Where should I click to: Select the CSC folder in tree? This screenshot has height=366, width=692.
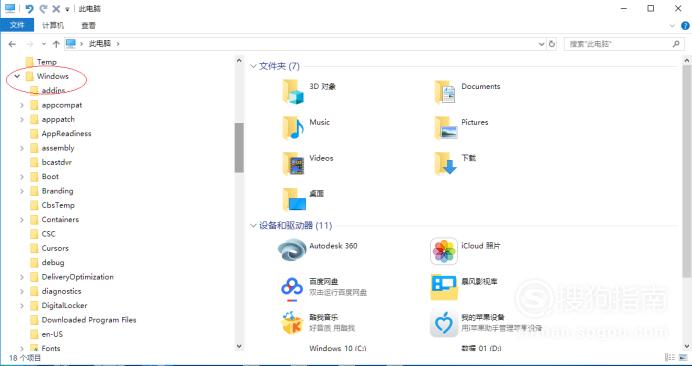43,234
